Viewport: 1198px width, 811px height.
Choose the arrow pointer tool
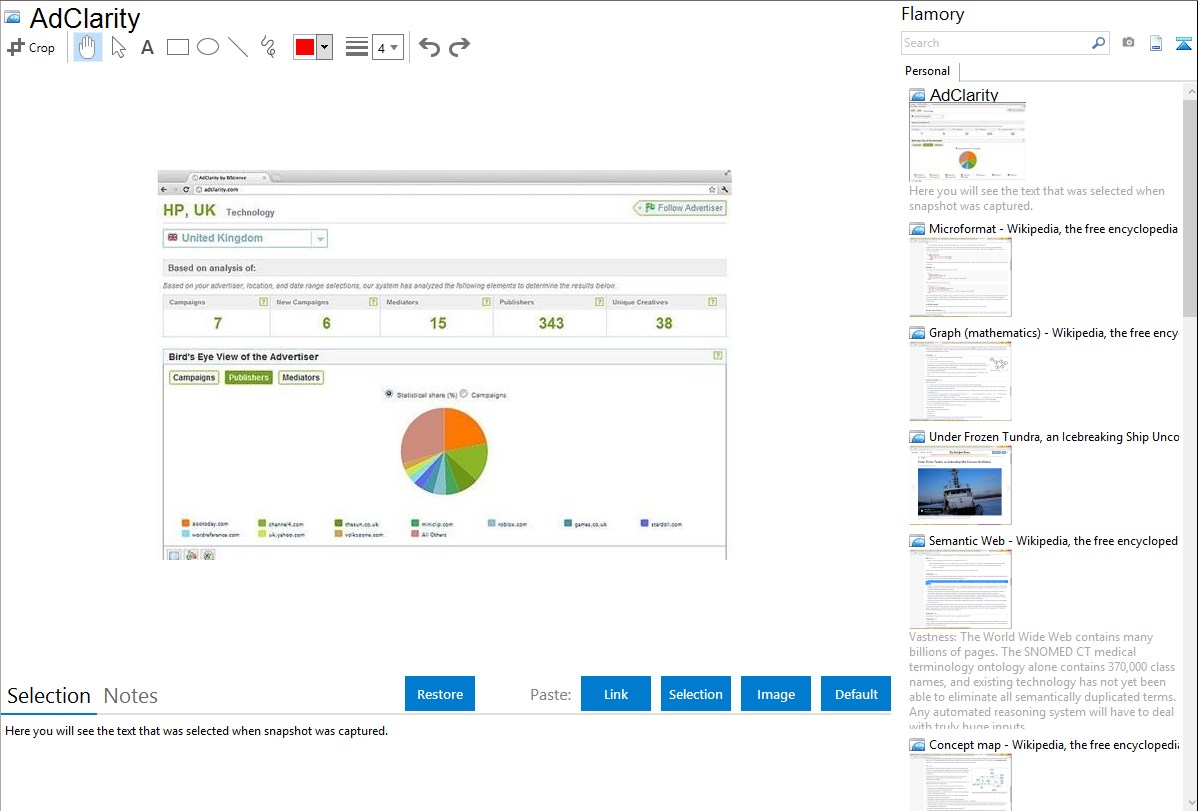tap(118, 47)
